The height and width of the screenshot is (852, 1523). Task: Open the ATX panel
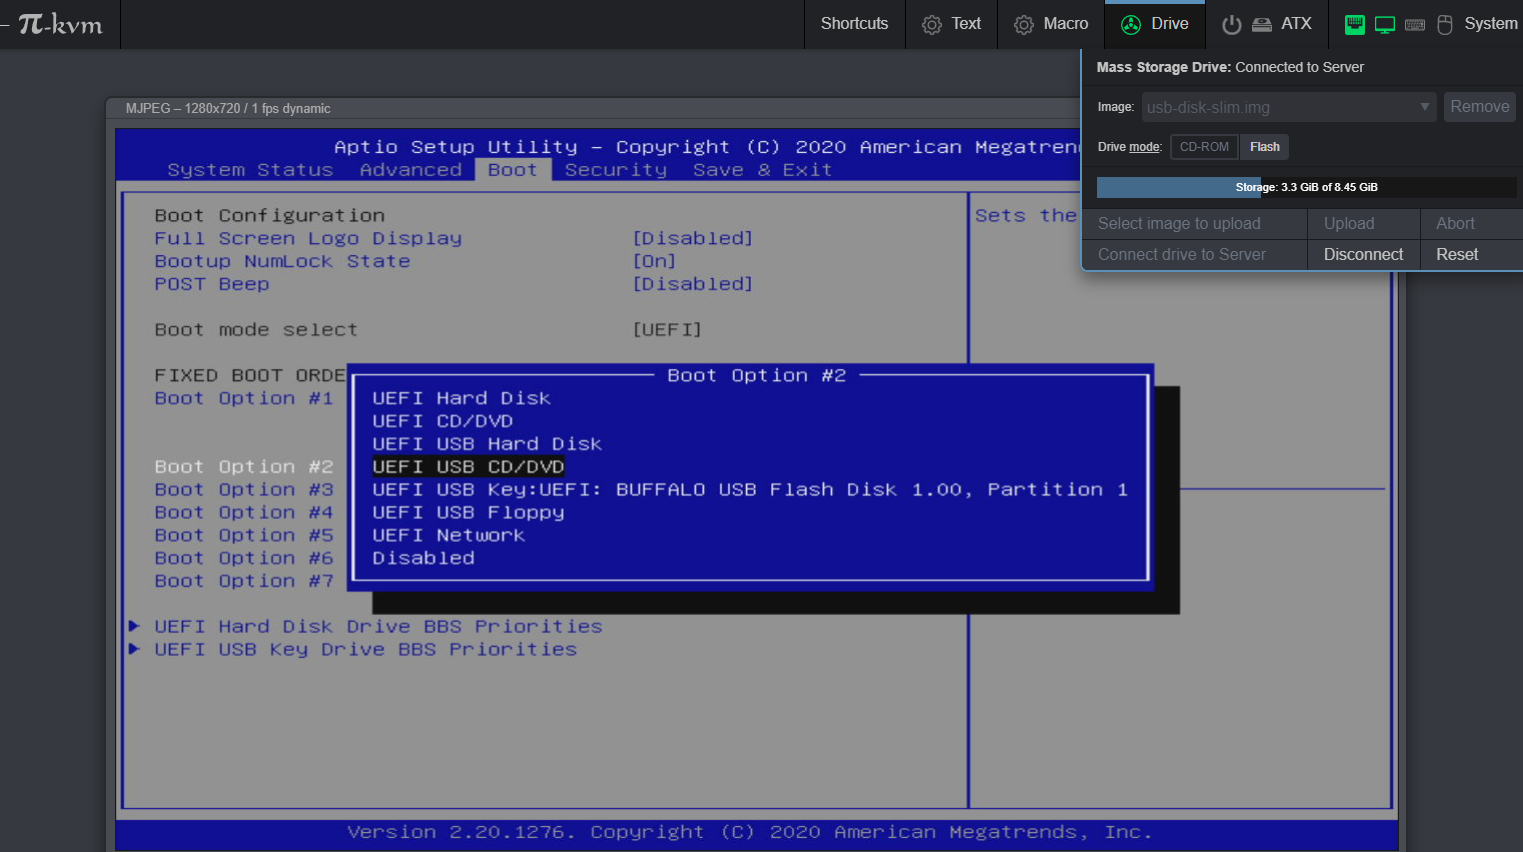(x=1297, y=23)
